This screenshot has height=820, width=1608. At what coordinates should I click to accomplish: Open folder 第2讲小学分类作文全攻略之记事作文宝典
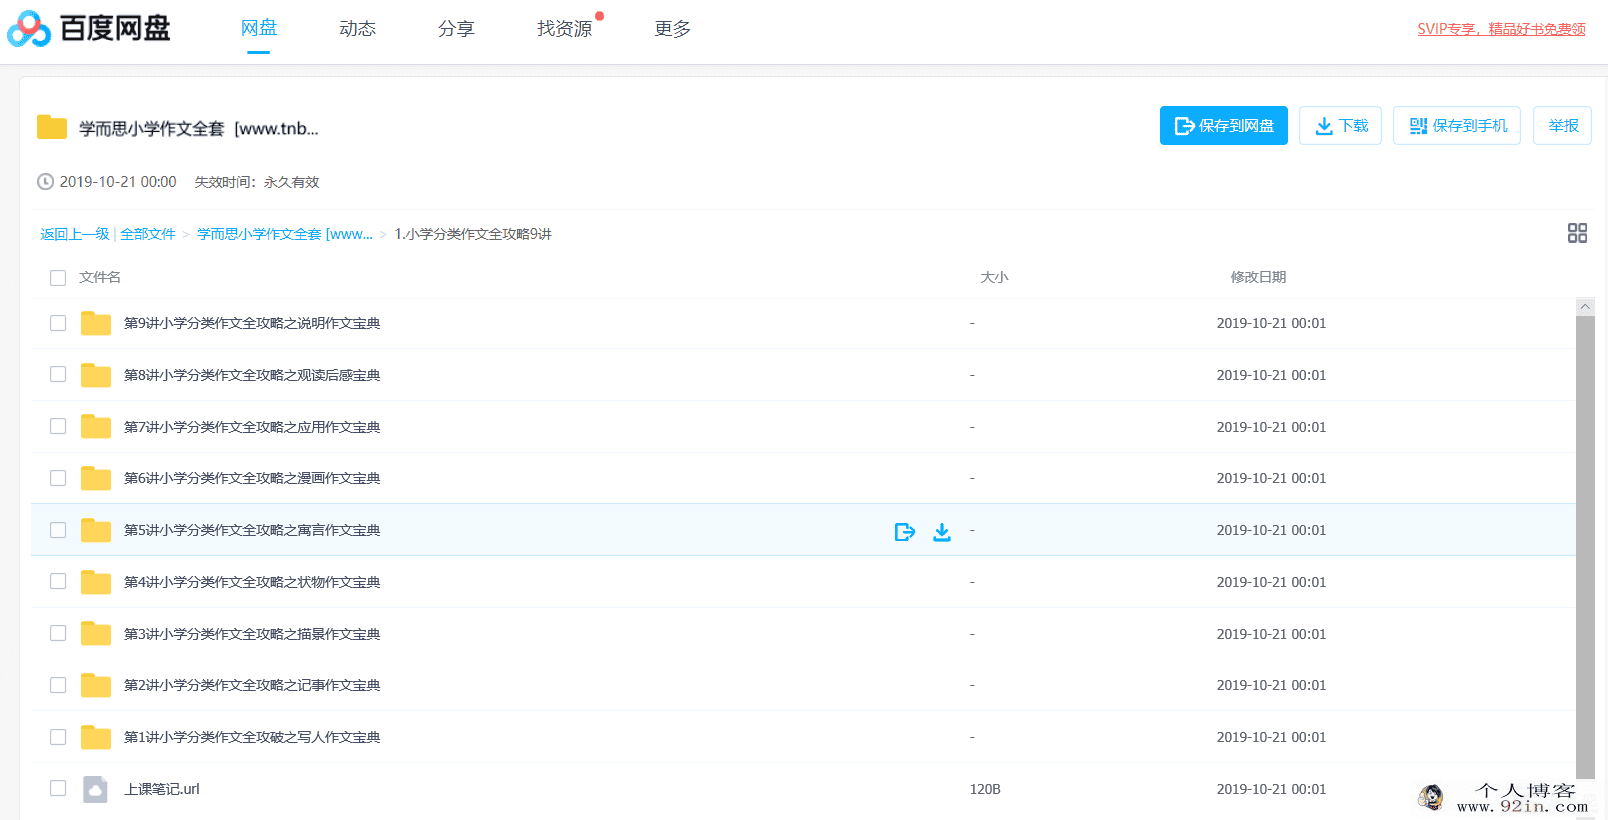coord(252,685)
